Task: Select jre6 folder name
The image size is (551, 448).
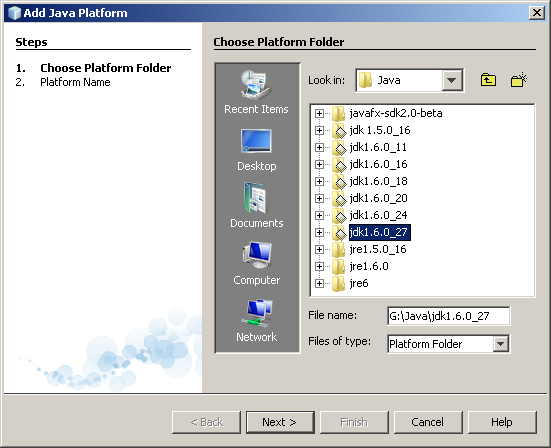Action: tap(359, 283)
